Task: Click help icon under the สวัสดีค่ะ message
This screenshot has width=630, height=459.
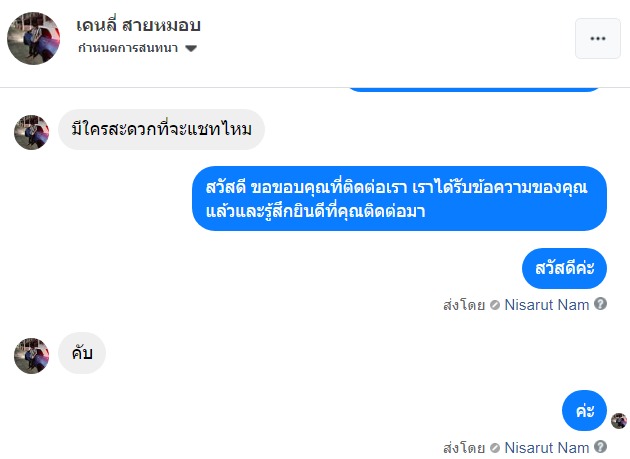Action: point(600,304)
